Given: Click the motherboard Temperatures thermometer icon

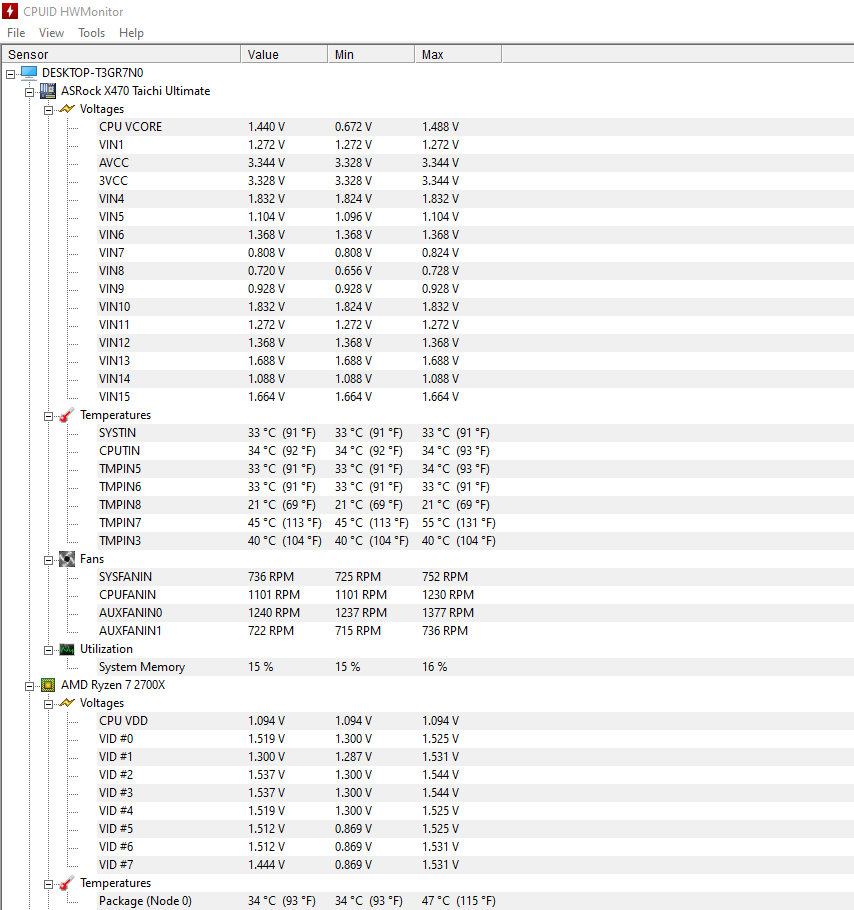Looking at the screenshot, I should pos(67,415).
